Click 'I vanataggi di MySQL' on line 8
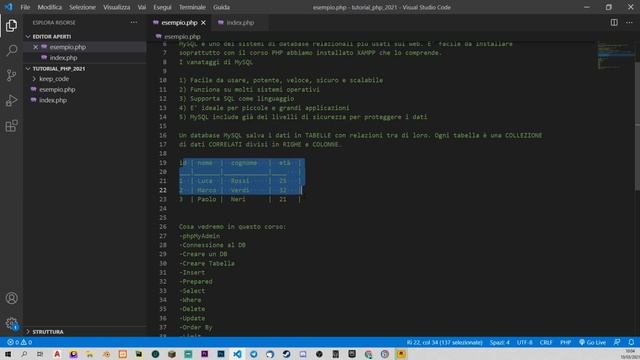640x360 pixels. [216, 62]
